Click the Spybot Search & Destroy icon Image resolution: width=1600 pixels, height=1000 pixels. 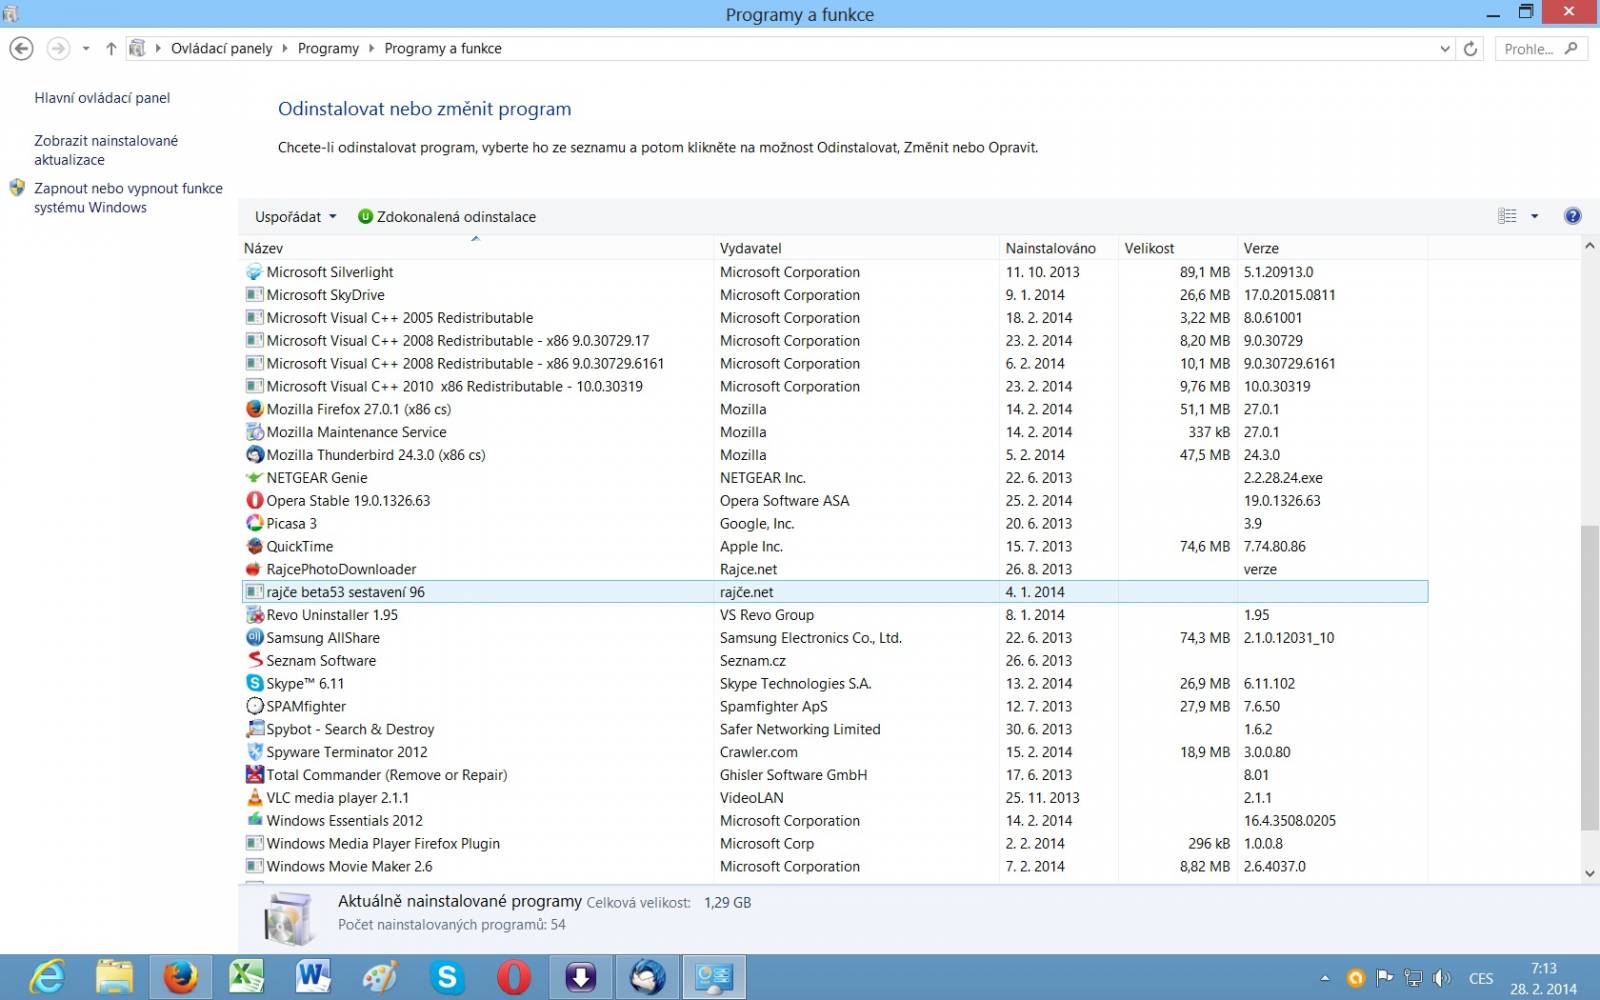pyautogui.click(x=254, y=730)
